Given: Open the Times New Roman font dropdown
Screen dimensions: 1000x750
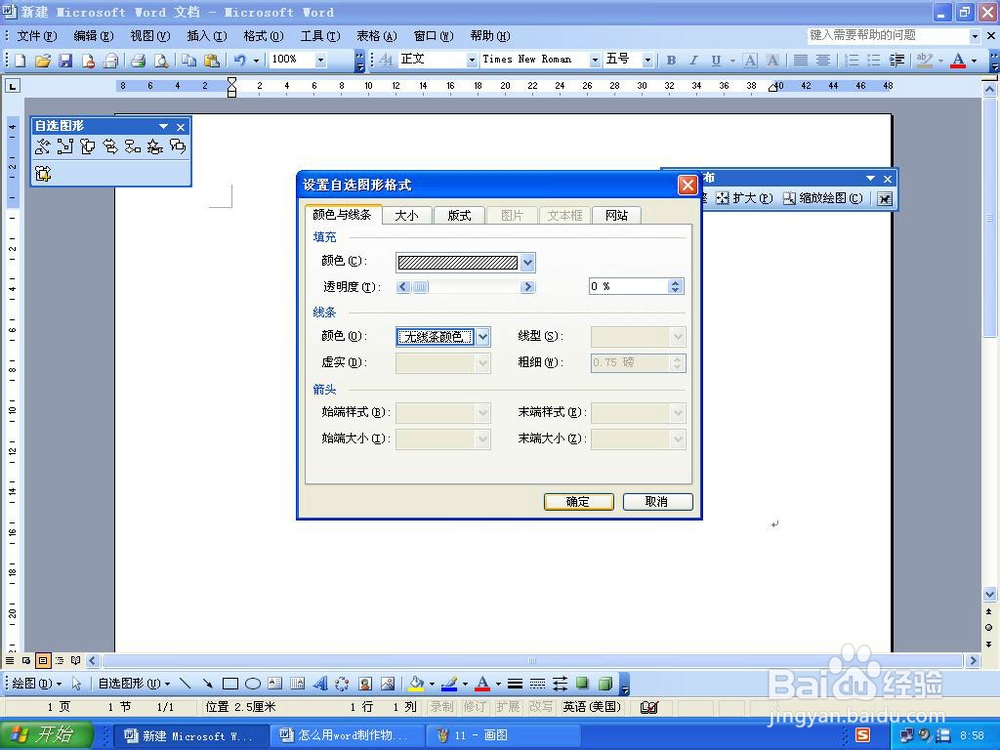Looking at the screenshot, I should tap(594, 60).
